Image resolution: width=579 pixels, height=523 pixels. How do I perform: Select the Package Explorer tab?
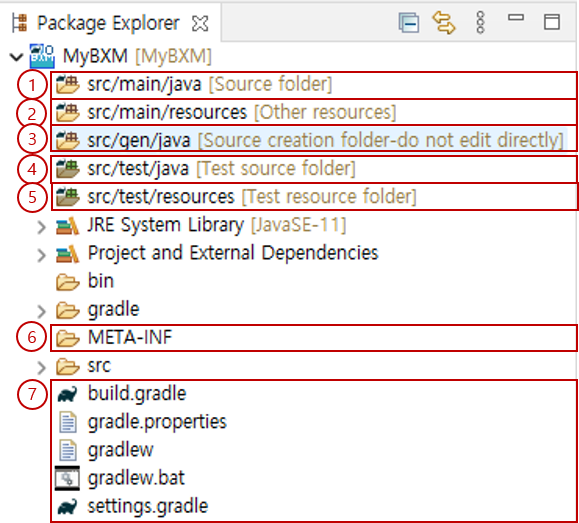(x=109, y=23)
